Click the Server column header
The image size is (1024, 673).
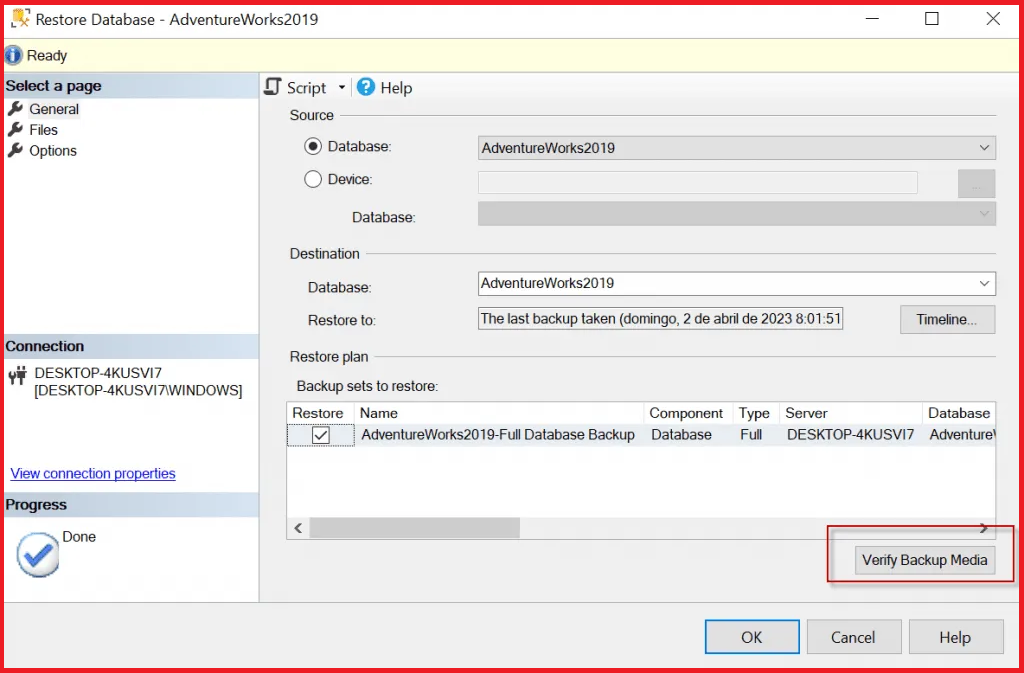[850, 413]
